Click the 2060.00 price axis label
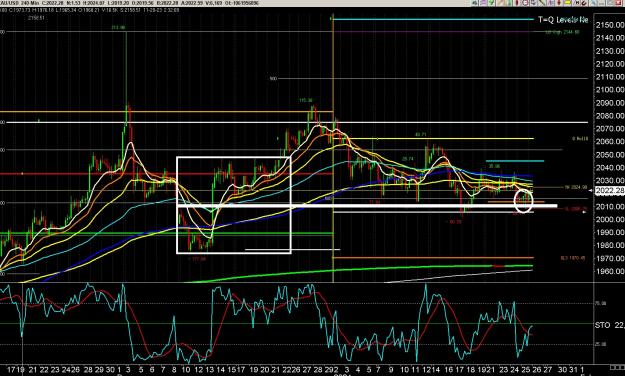 610,142
